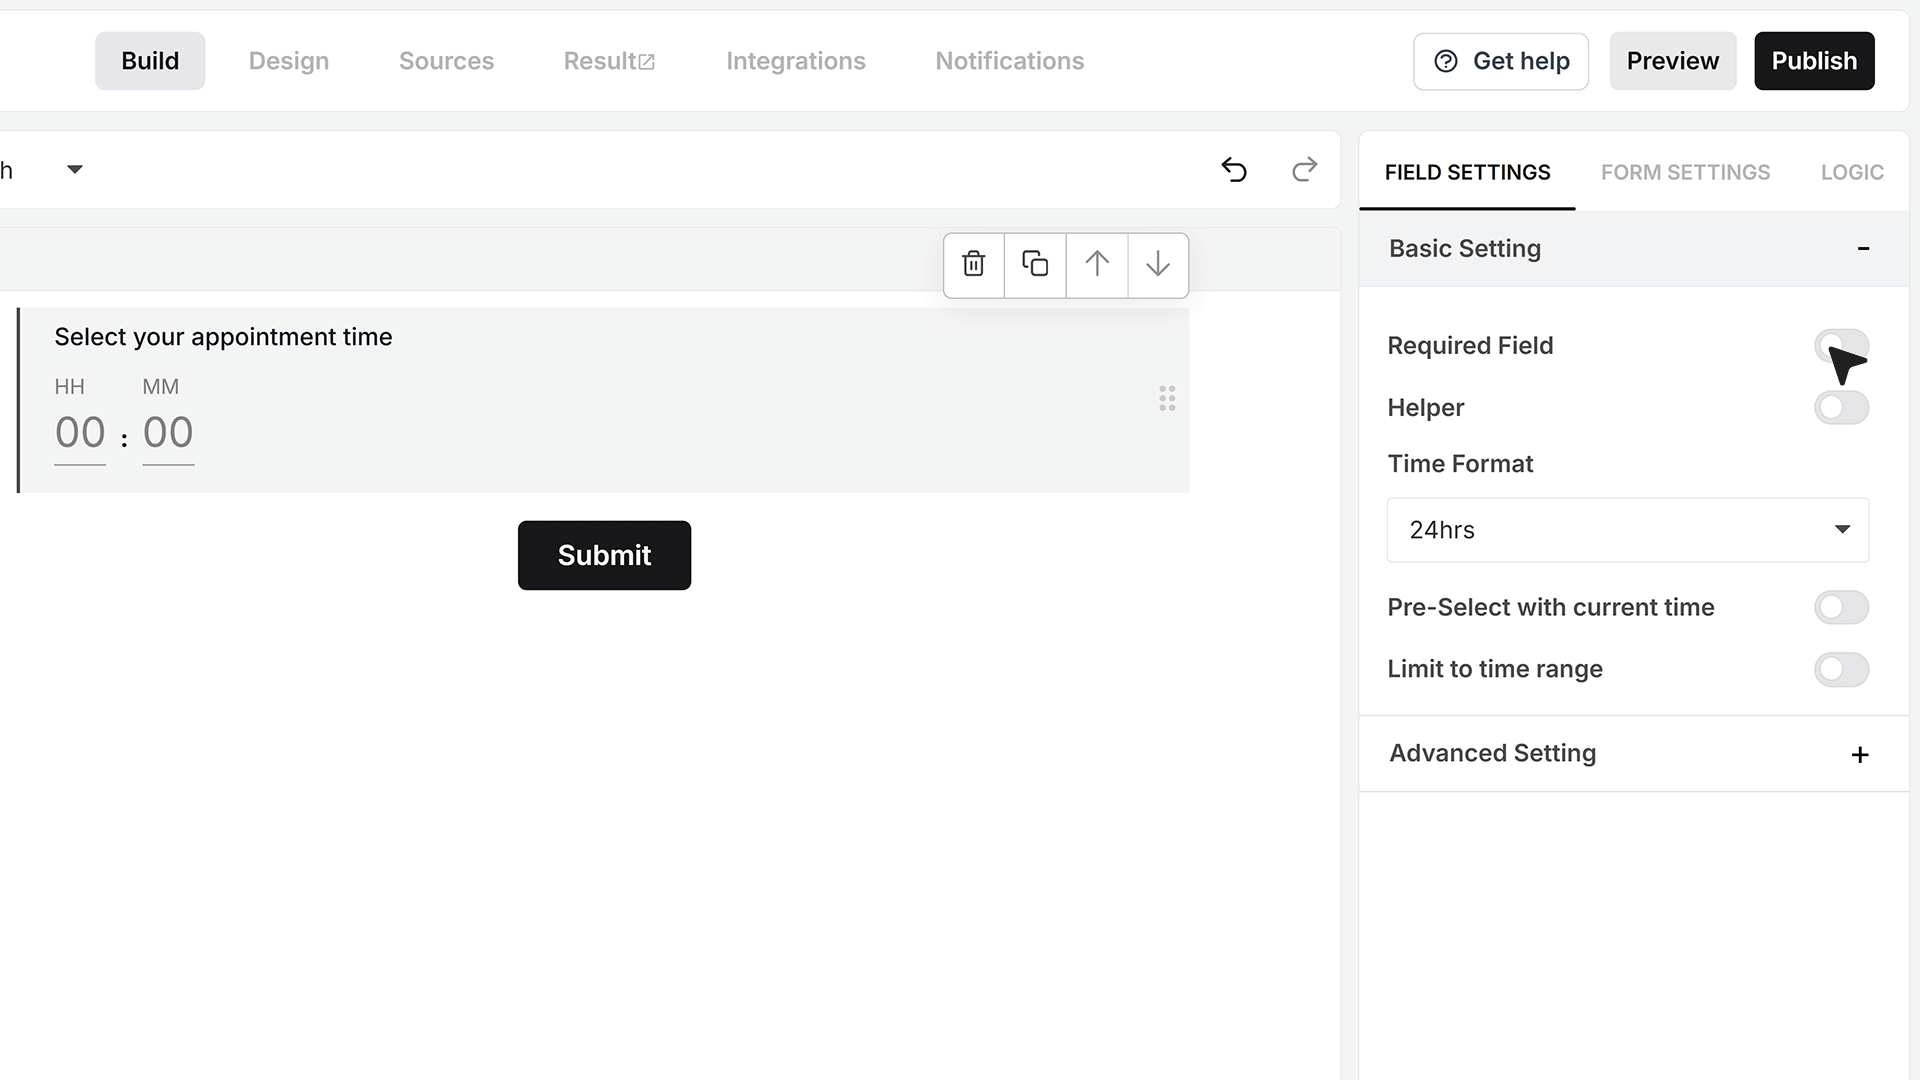Switch to the Form Settings tab
This screenshot has width=1920, height=1080.
pyautogui.click(x=1685, y=172)
